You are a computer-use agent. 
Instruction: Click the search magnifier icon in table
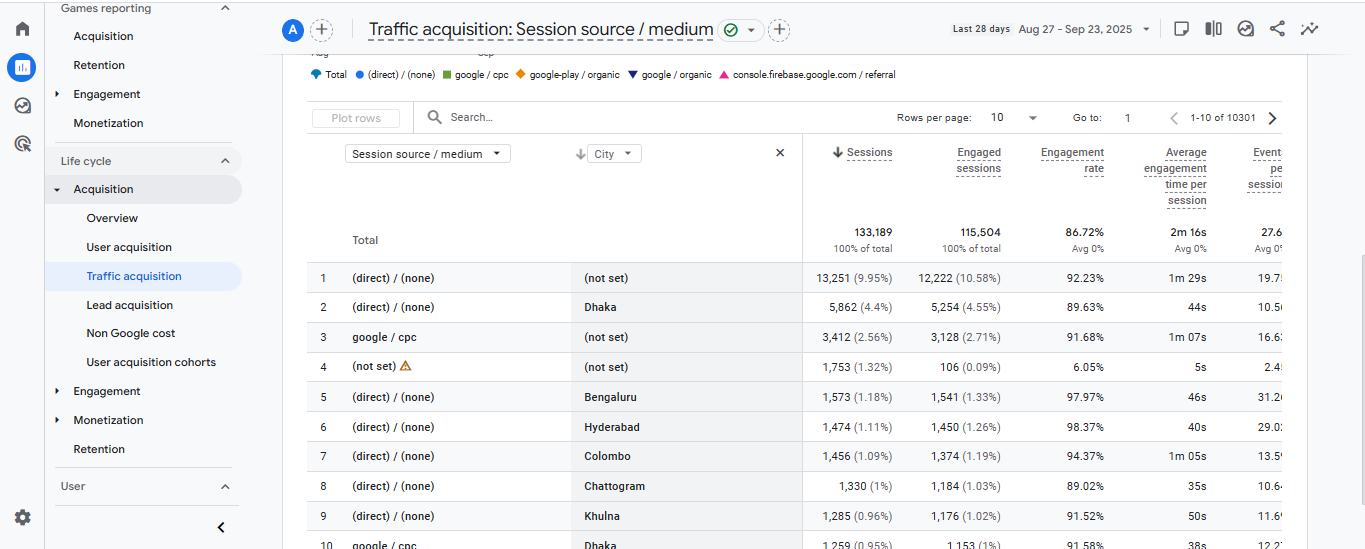tap(435, 117)
